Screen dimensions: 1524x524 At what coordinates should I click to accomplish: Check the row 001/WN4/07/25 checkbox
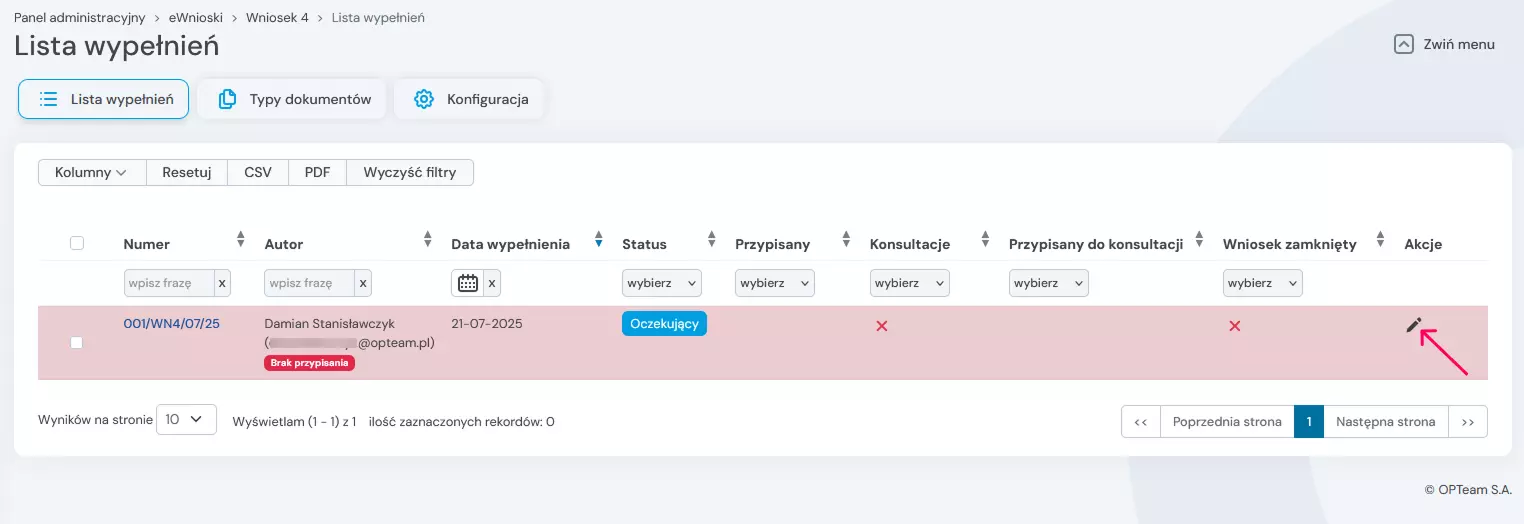coord(77,343)
